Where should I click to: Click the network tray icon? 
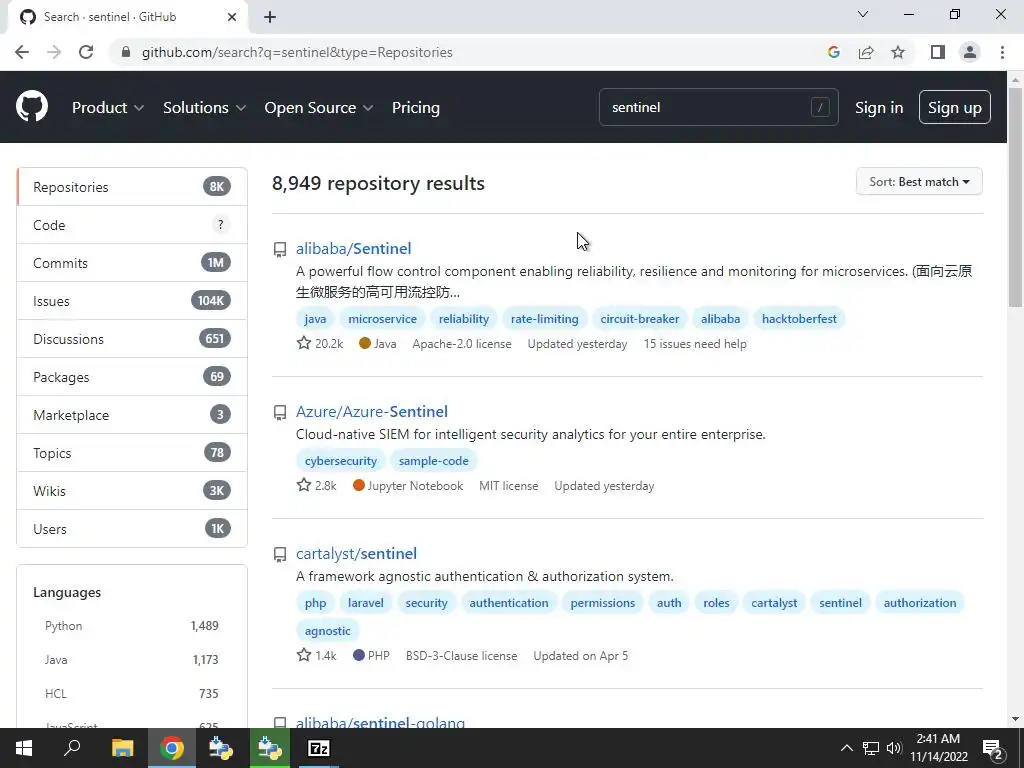871,748
